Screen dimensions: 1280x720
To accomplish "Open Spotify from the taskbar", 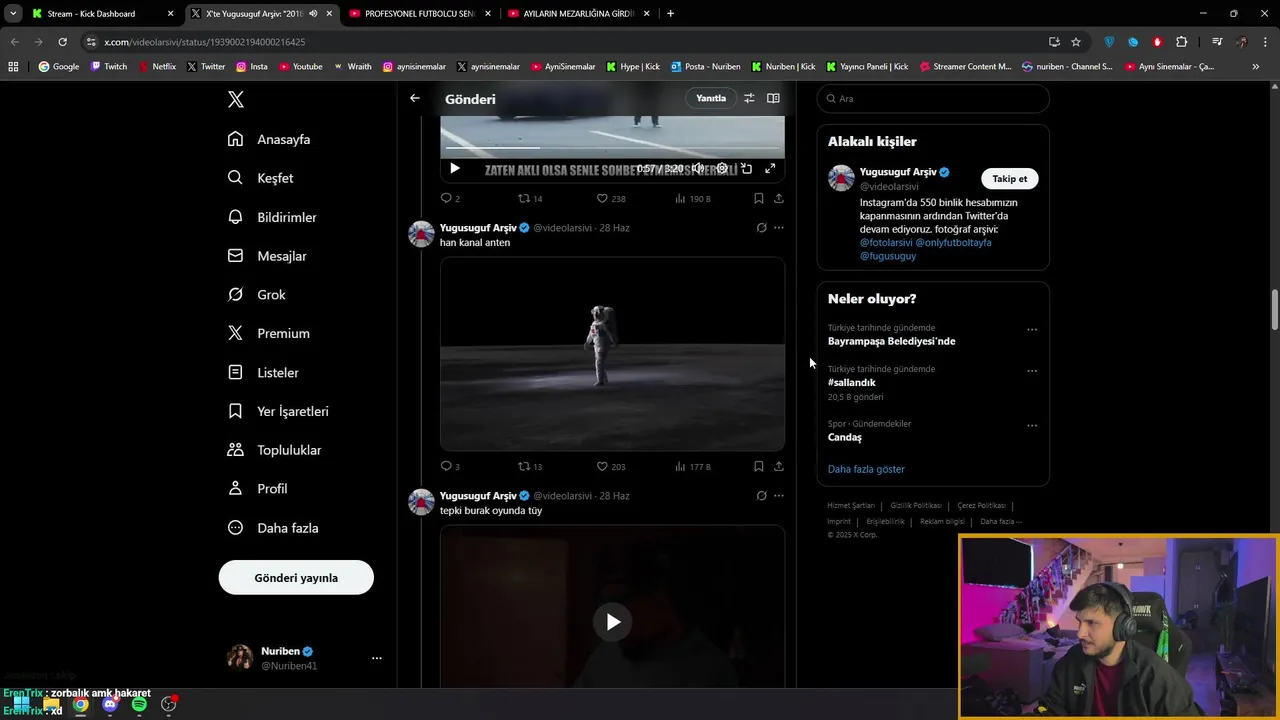I will click(139, 704).
